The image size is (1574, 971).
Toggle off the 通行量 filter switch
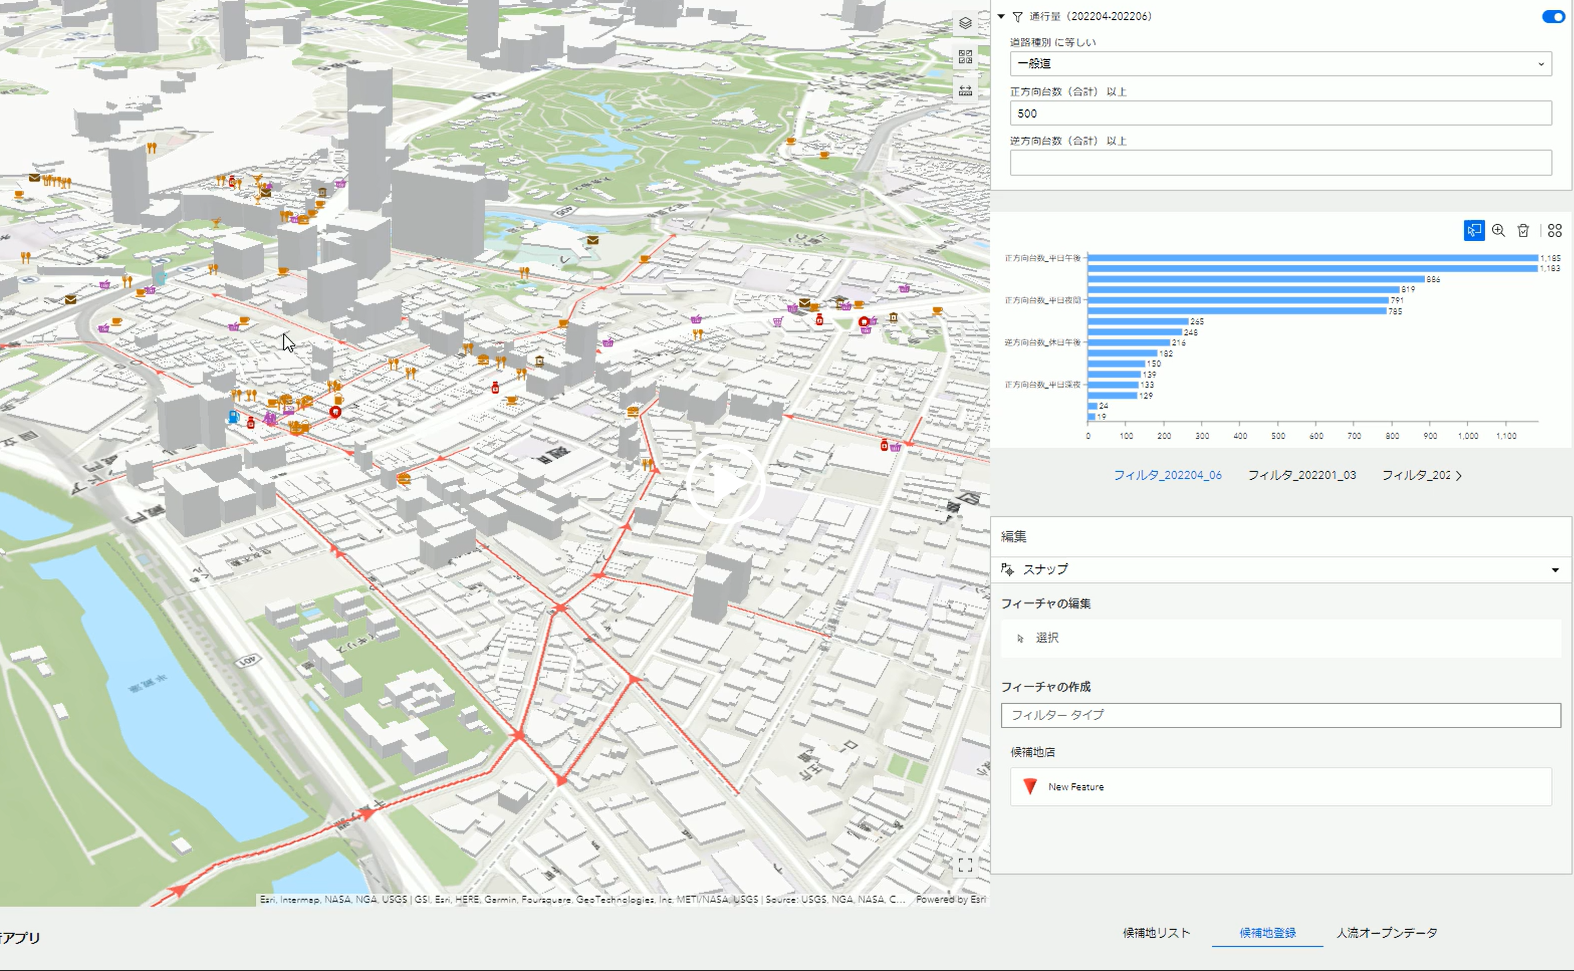click(x=1552, y=17)
